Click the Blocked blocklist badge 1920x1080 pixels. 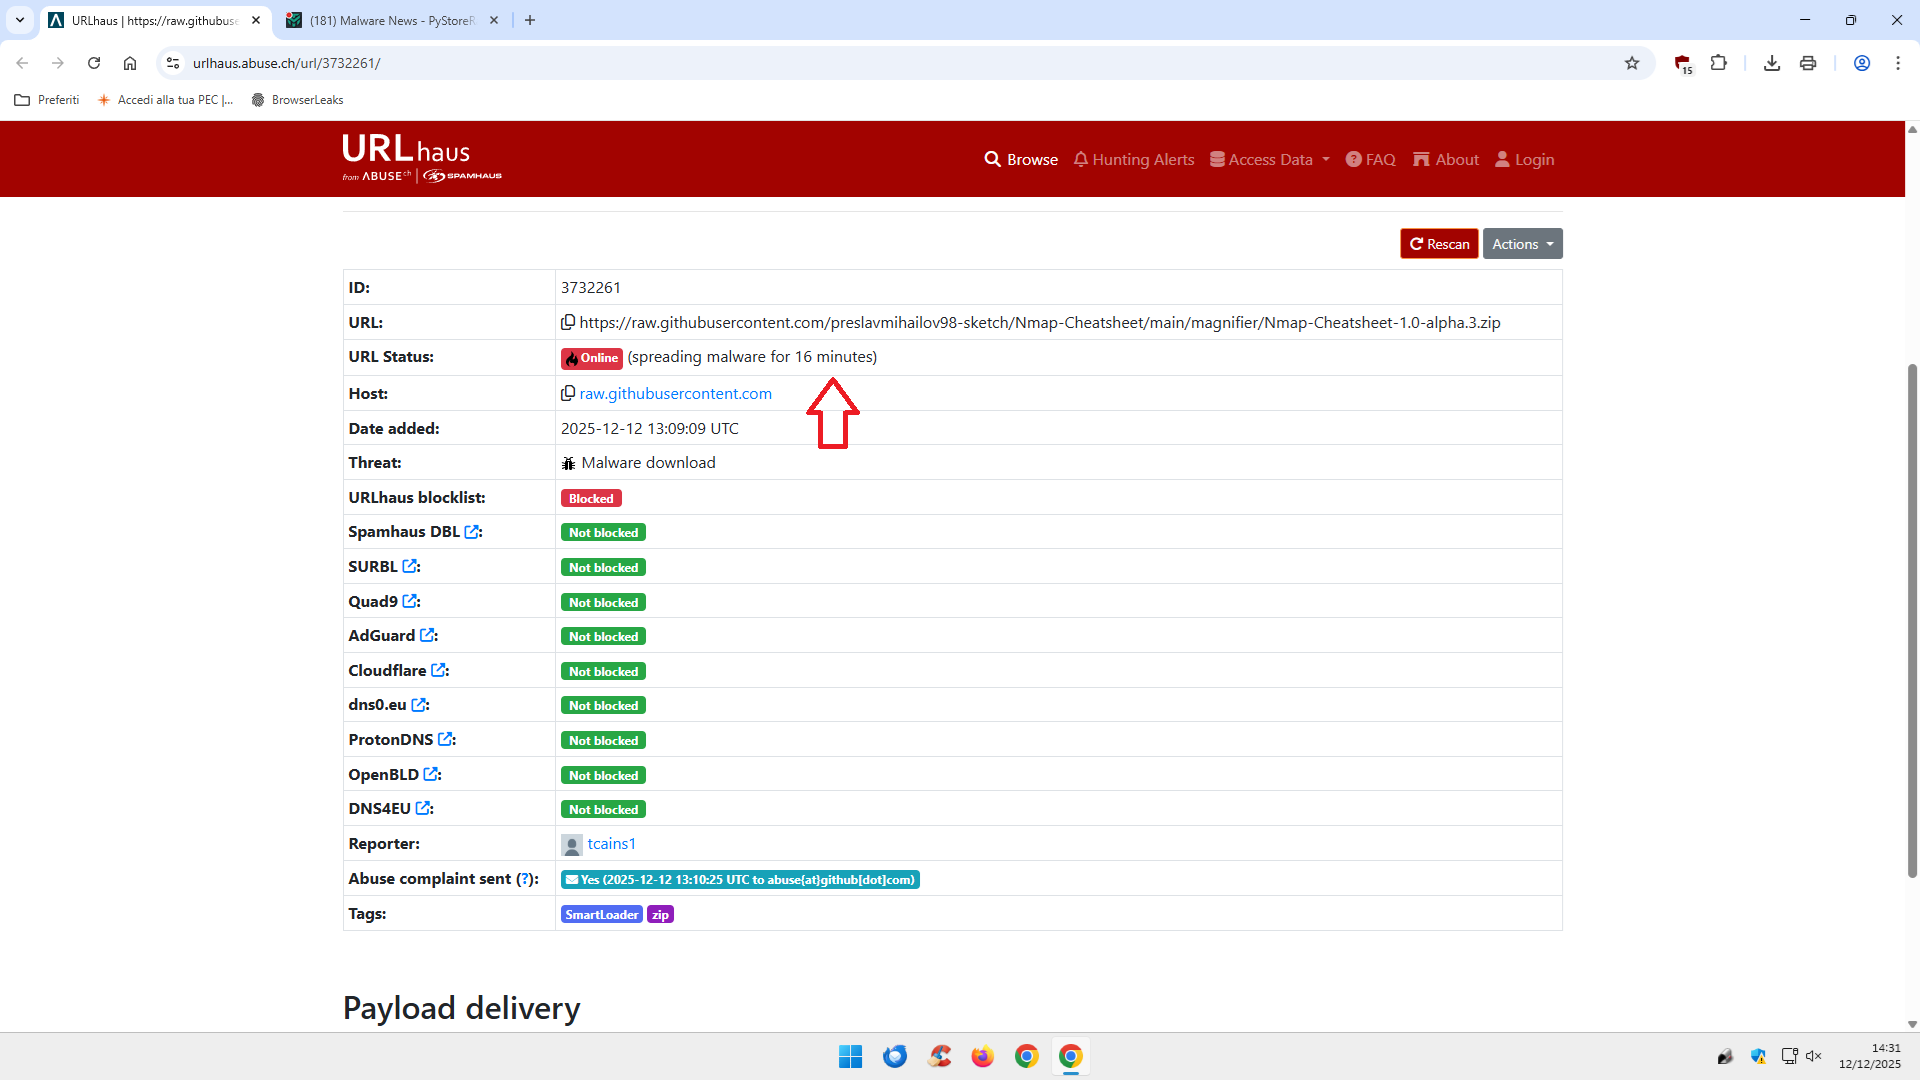coord(591,498)
